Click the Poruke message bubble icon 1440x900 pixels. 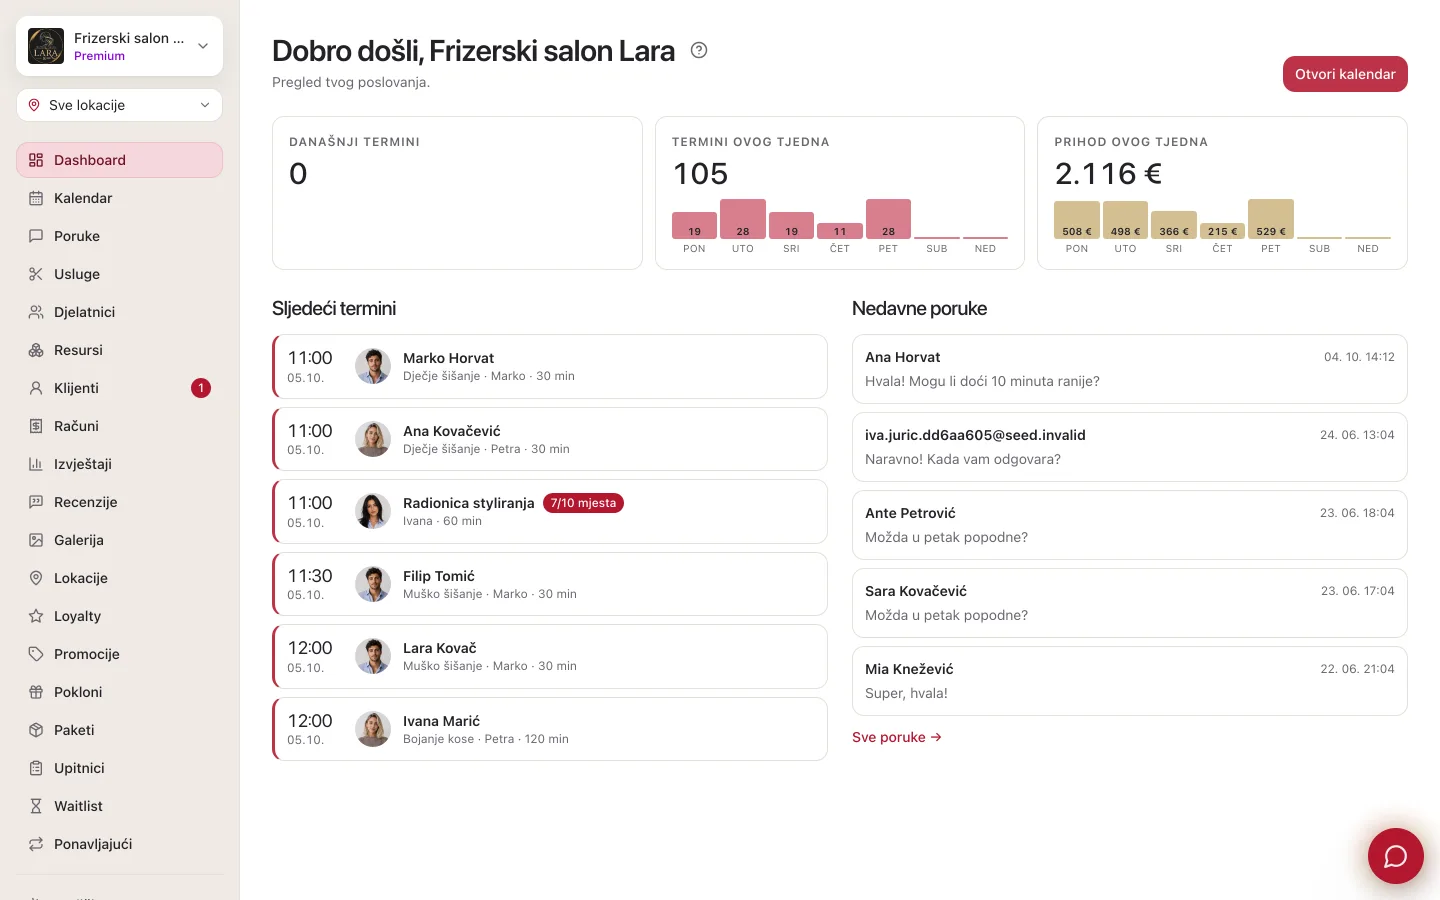point(36,236)
